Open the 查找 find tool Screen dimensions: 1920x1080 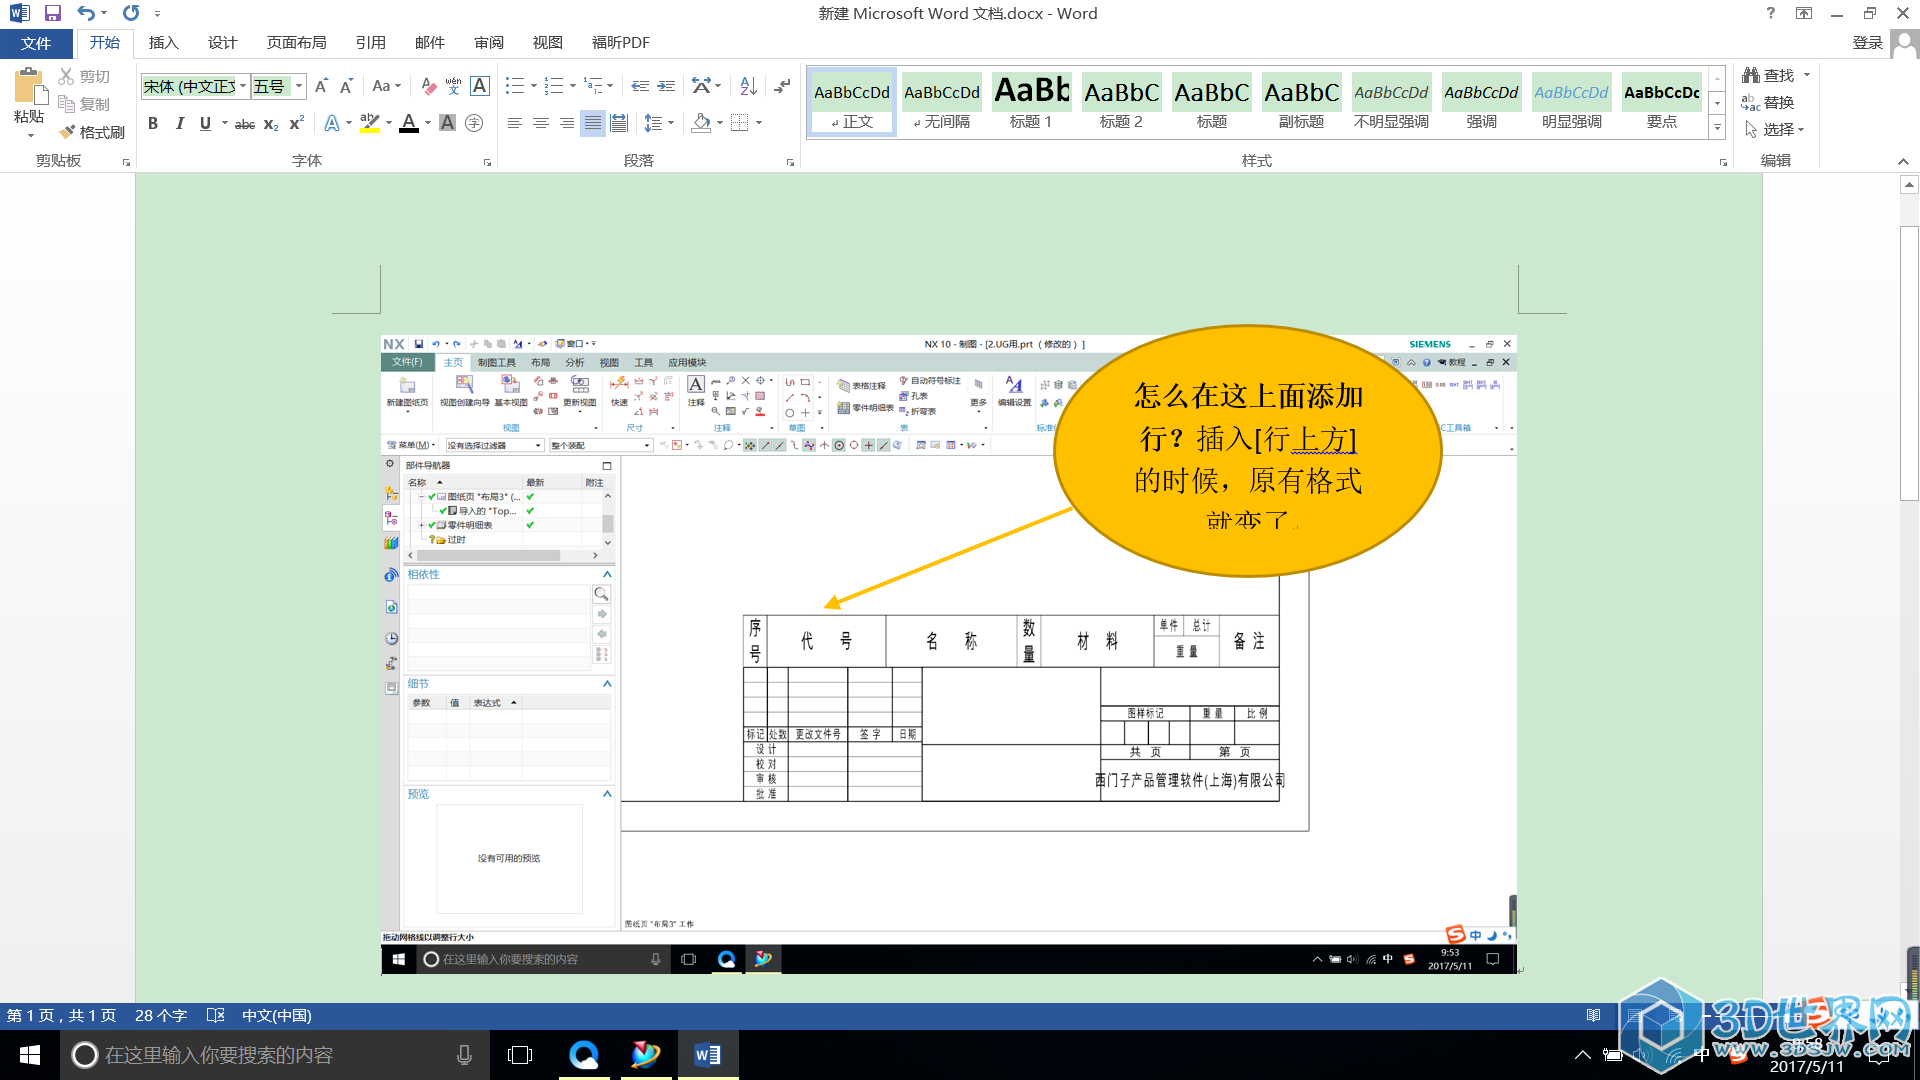(1770, 75)
